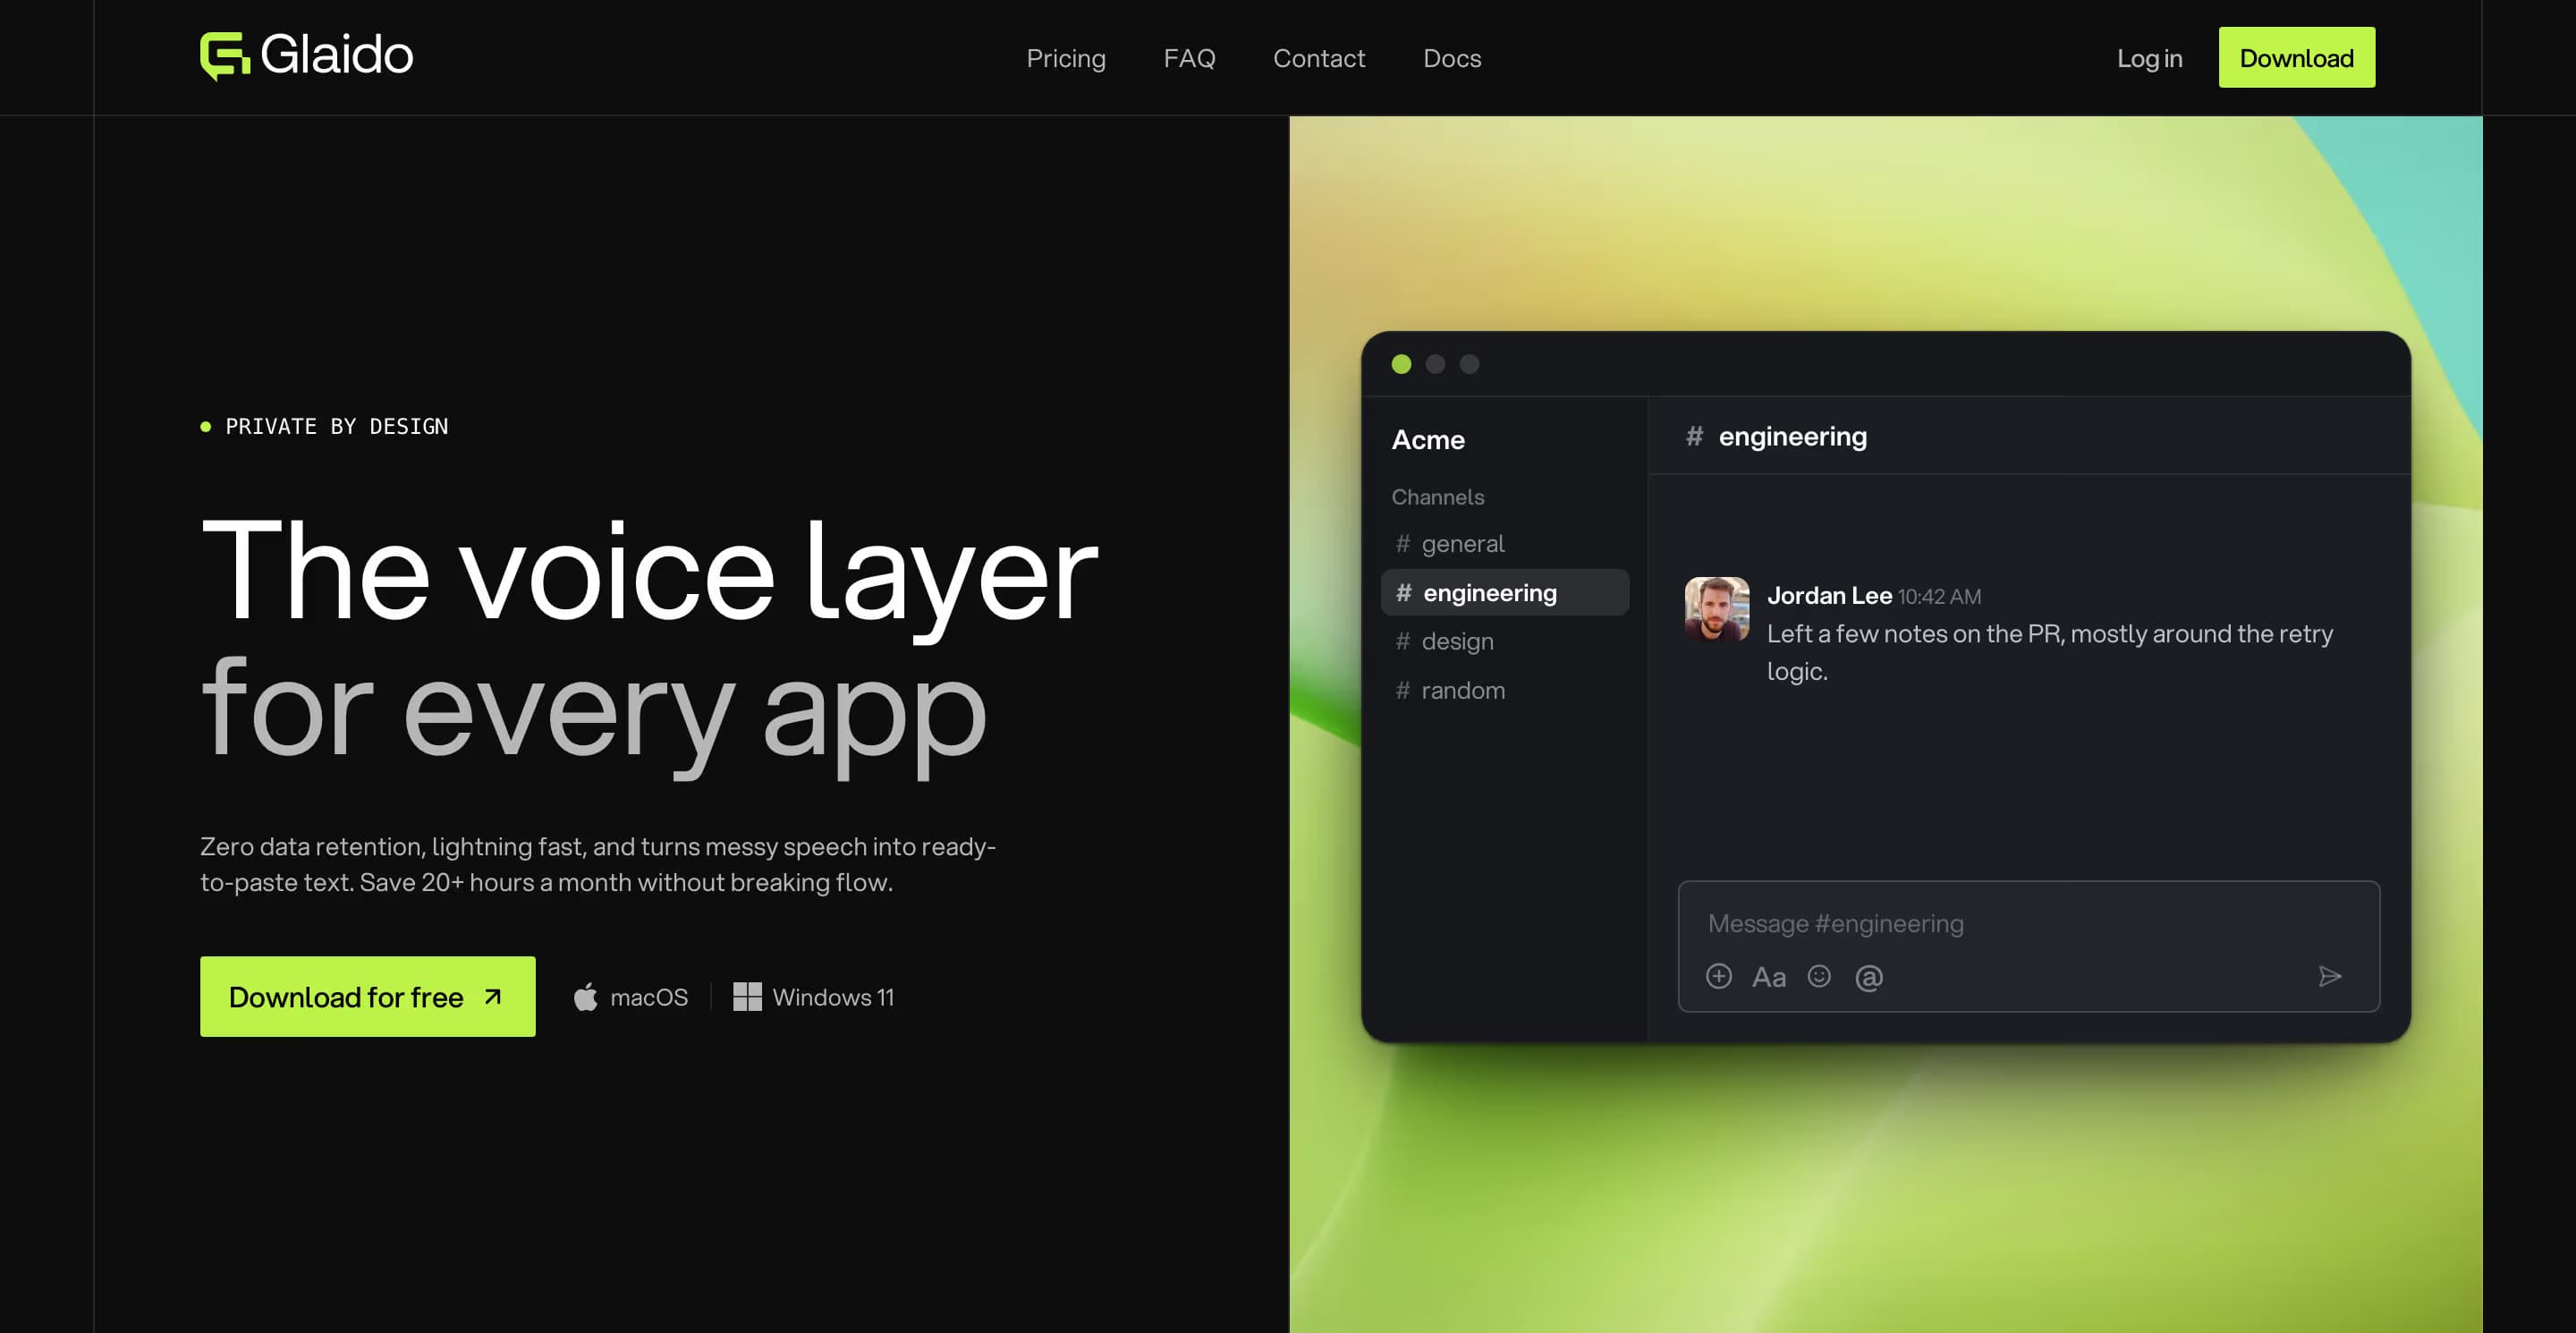Open the FAQ page
The image size is (2576, 1333).
[1189, 58]
